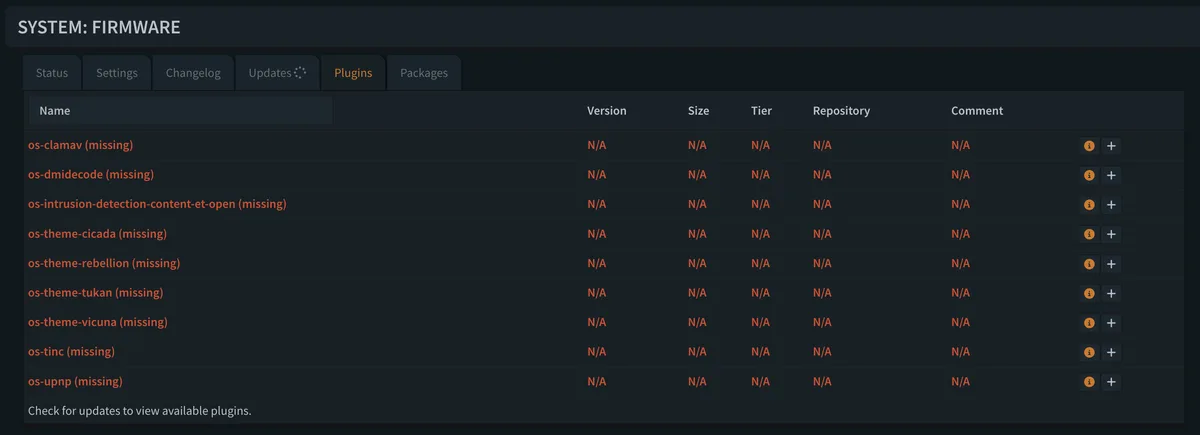Click Comment N/A for os-upnp

pyautogui.click(x=961, y=381)
